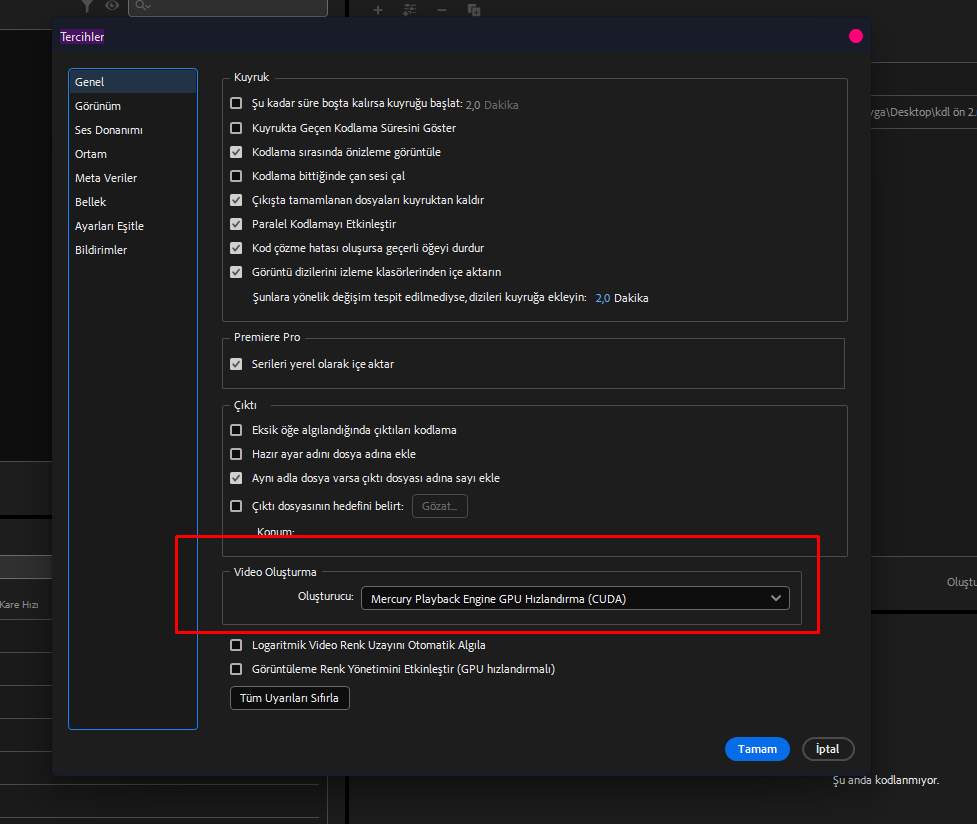977x824 pixels.
Task: Enable 'Görüntüleme Renk Yönetimini Etkinleştir' checkbox
Action: (x=236, y=669)
